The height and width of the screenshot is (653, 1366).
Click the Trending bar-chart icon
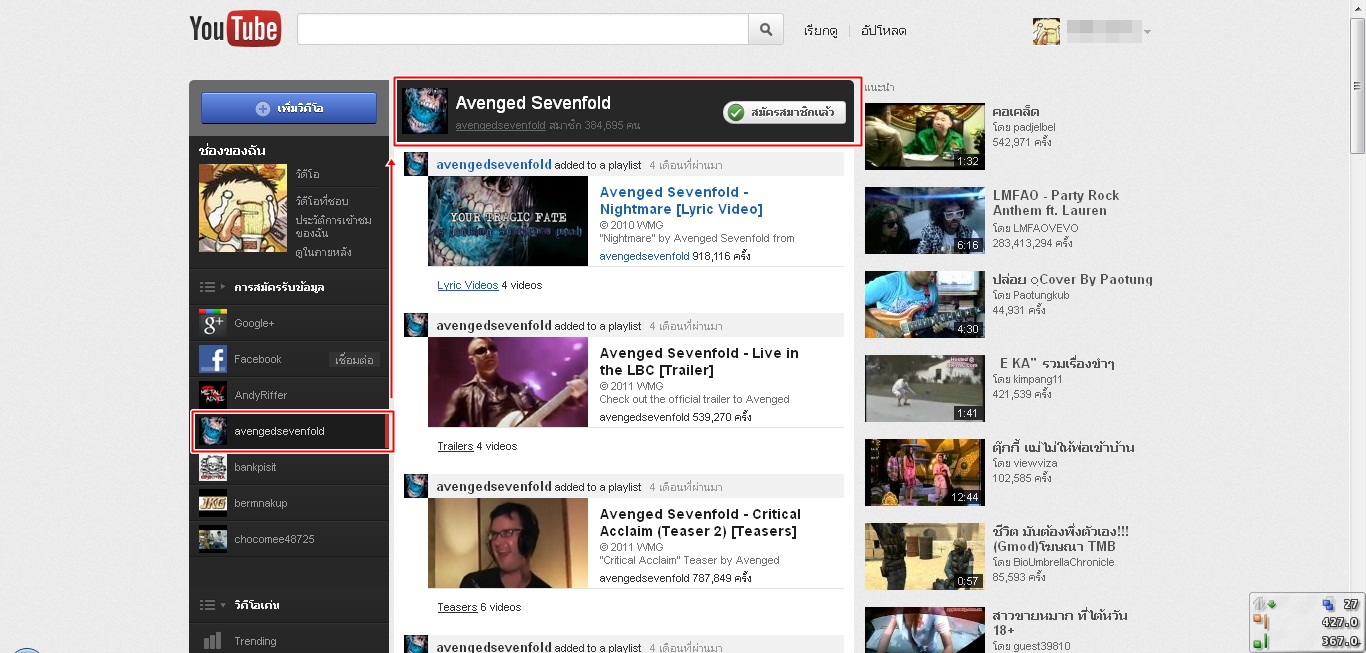point(212,641)
